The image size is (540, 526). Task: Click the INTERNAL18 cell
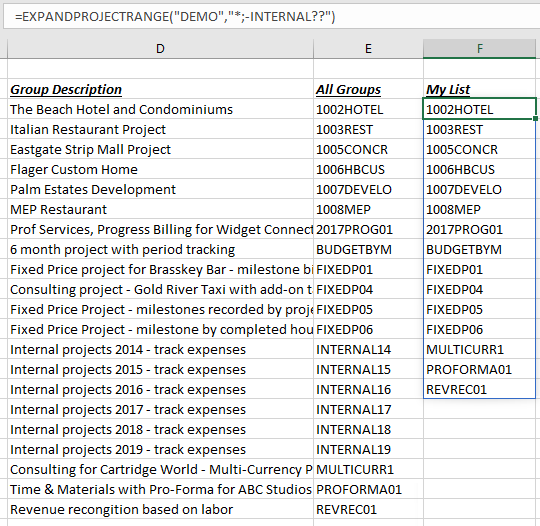[x=368, y=429]
